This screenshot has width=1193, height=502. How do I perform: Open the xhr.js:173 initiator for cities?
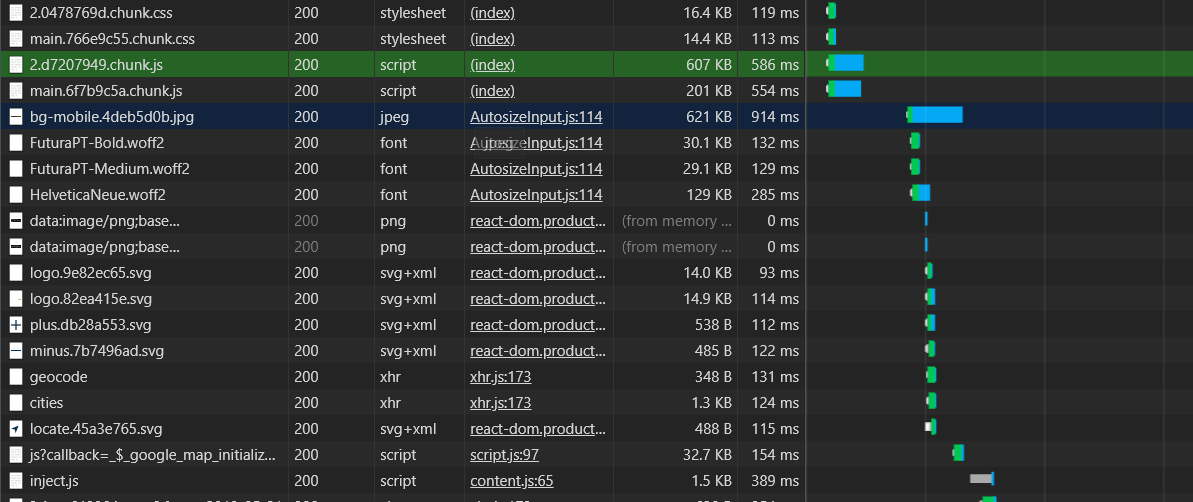click(x=500, y=403)
